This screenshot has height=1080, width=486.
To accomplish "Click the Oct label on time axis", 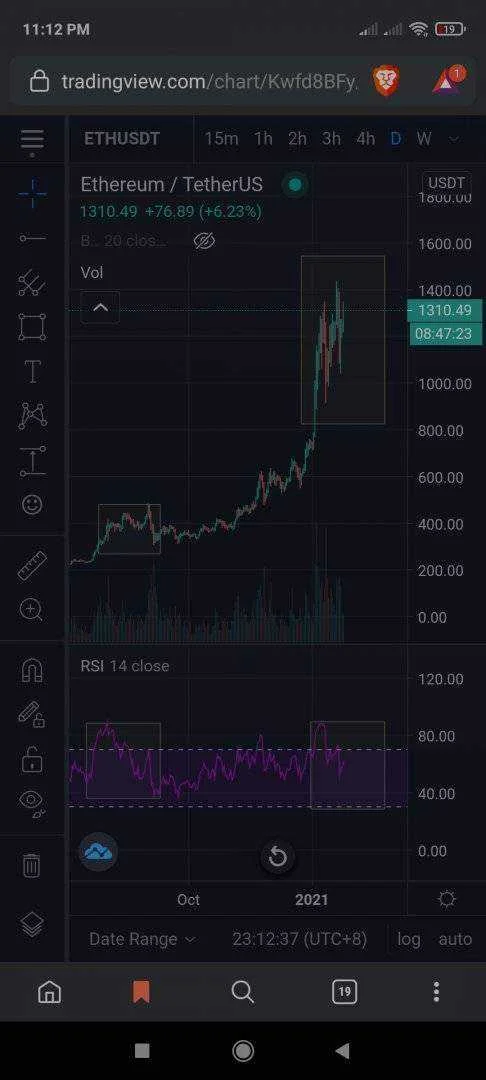I will [x=188, y=900].
